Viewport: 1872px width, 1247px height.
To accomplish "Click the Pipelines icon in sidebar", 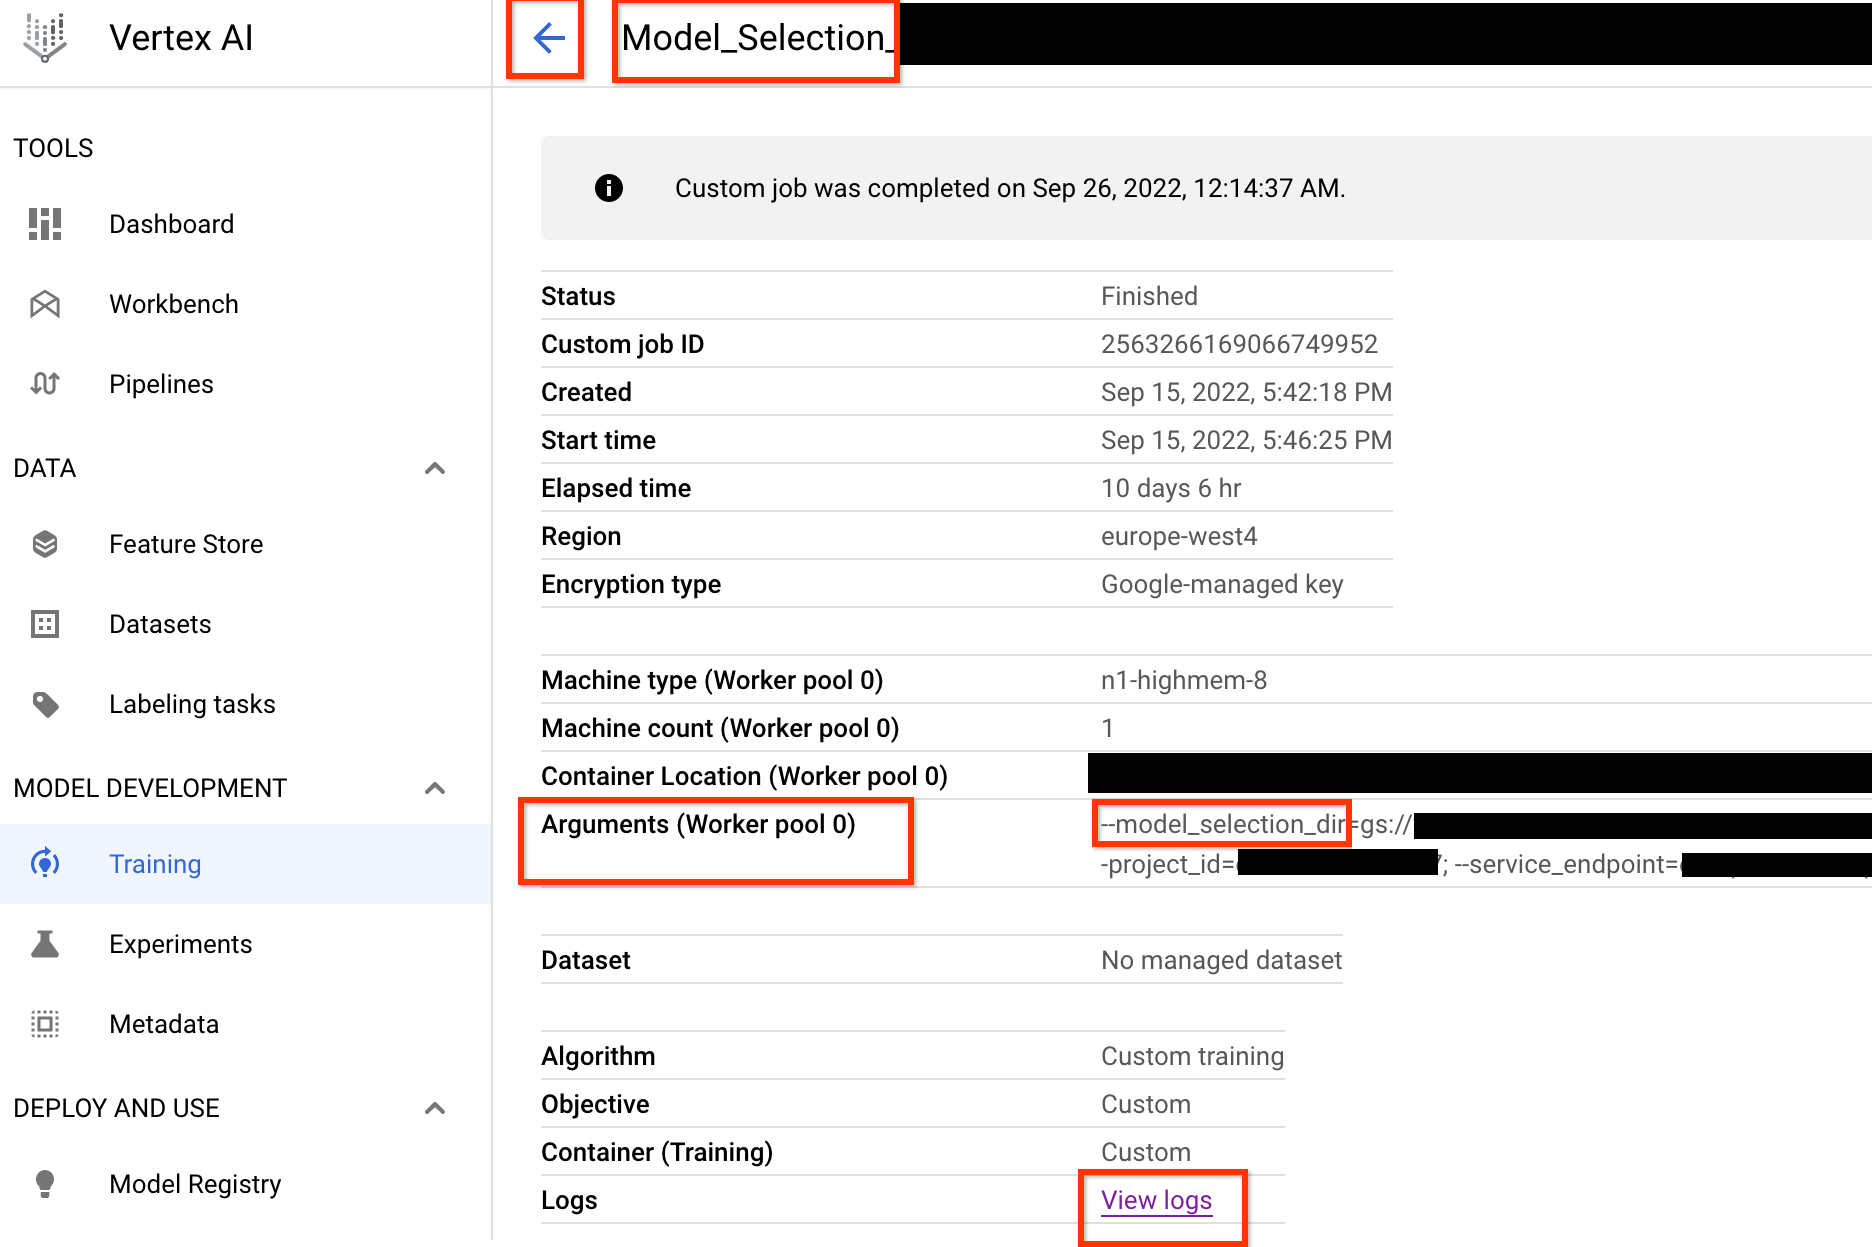I will (x=45, y=384).
